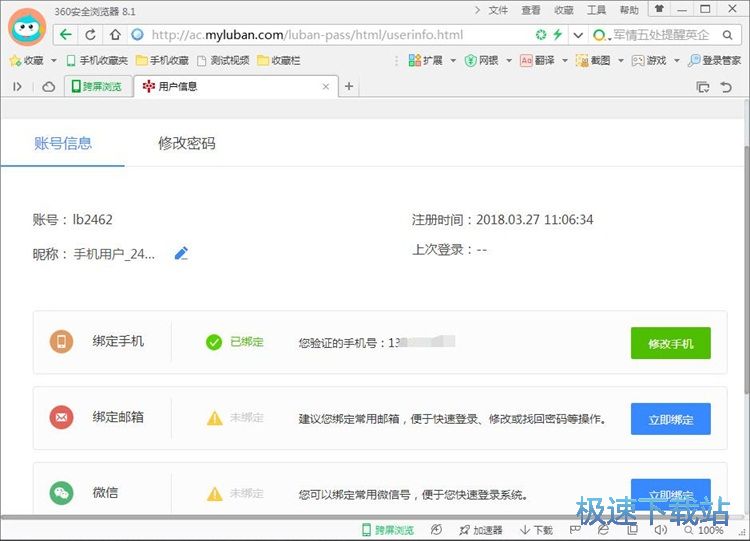Open the 网银 online banking toolbar item
Viewport: 750px width, 541px height.
482,60
